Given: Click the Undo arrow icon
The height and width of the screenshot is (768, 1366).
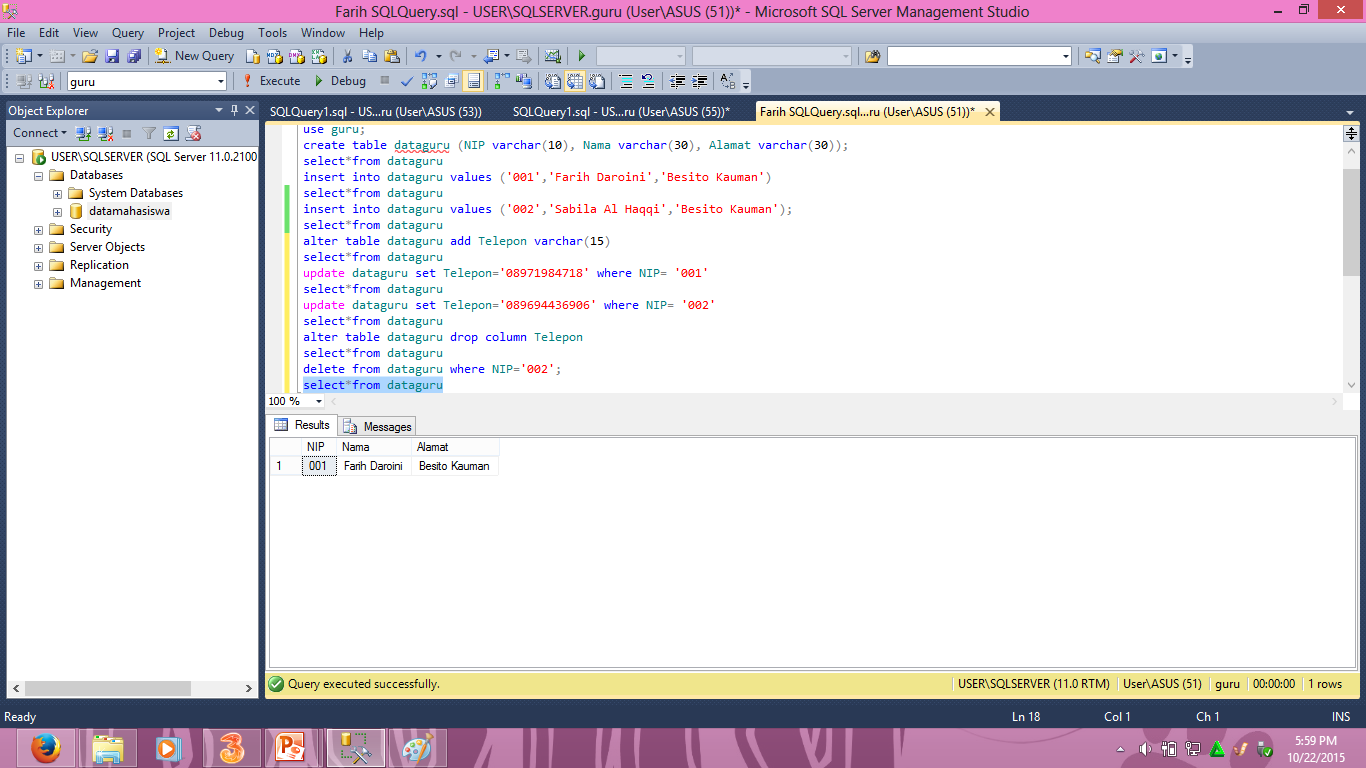Looking at the screenshot, I should point(421,56).
